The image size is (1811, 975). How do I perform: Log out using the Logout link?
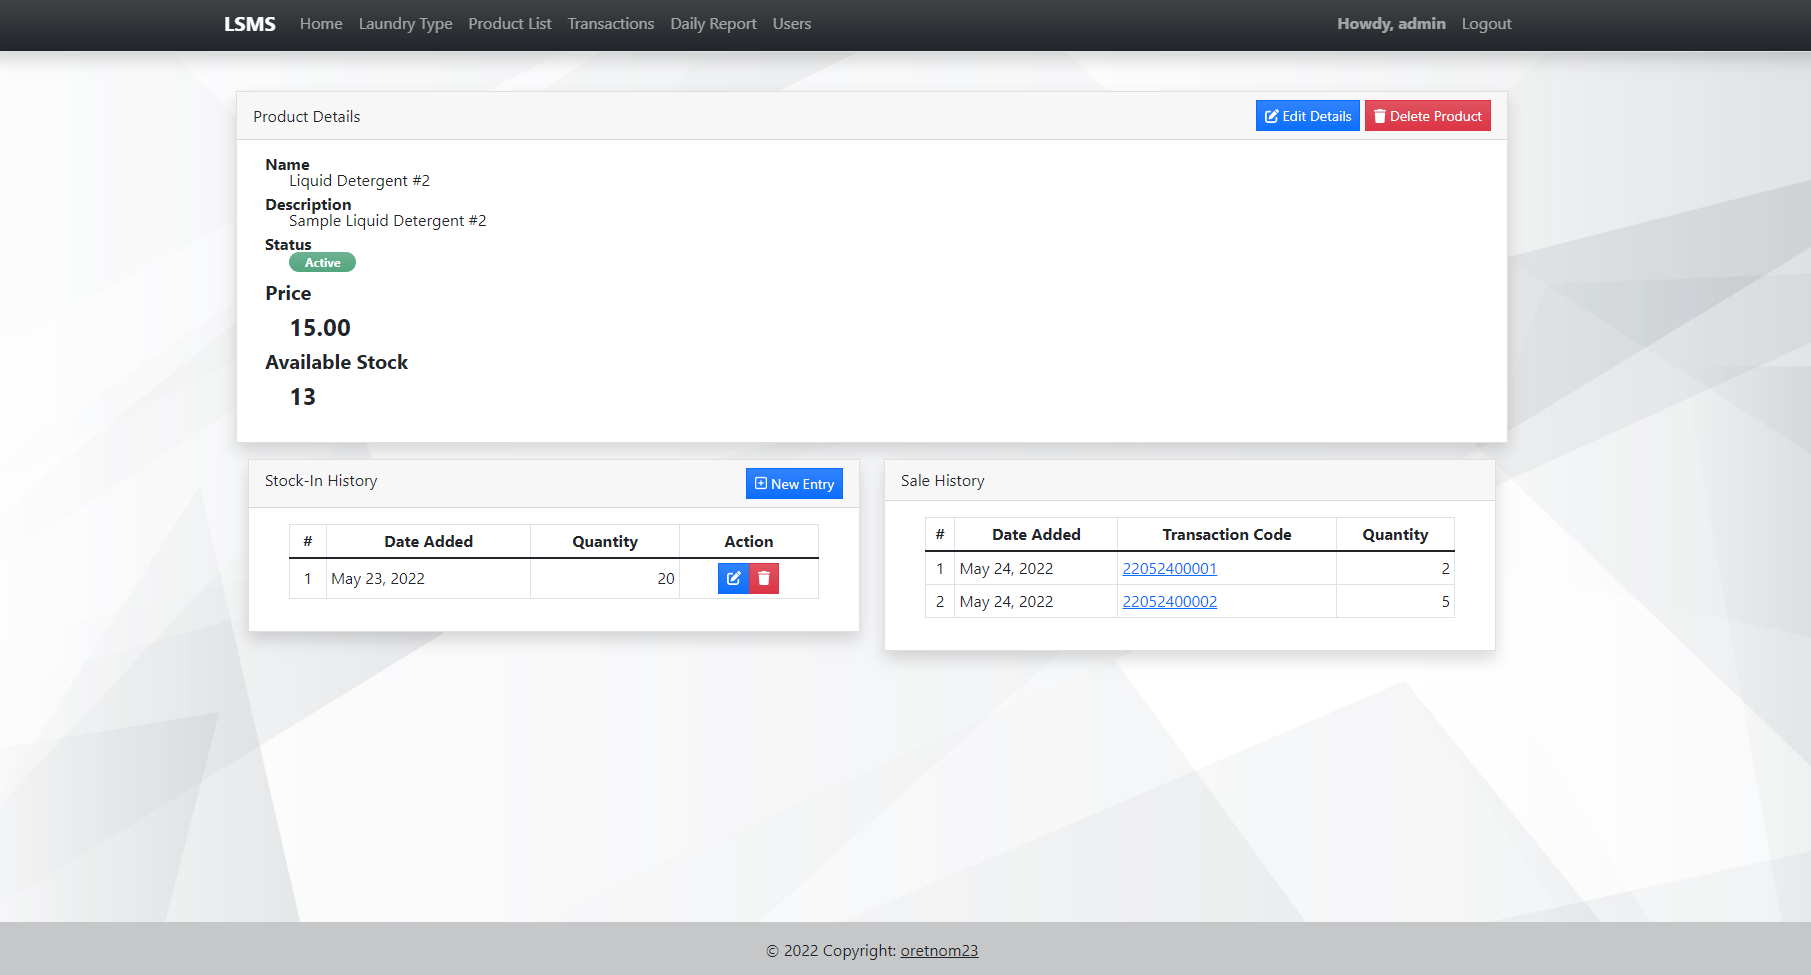[1487, 24]
